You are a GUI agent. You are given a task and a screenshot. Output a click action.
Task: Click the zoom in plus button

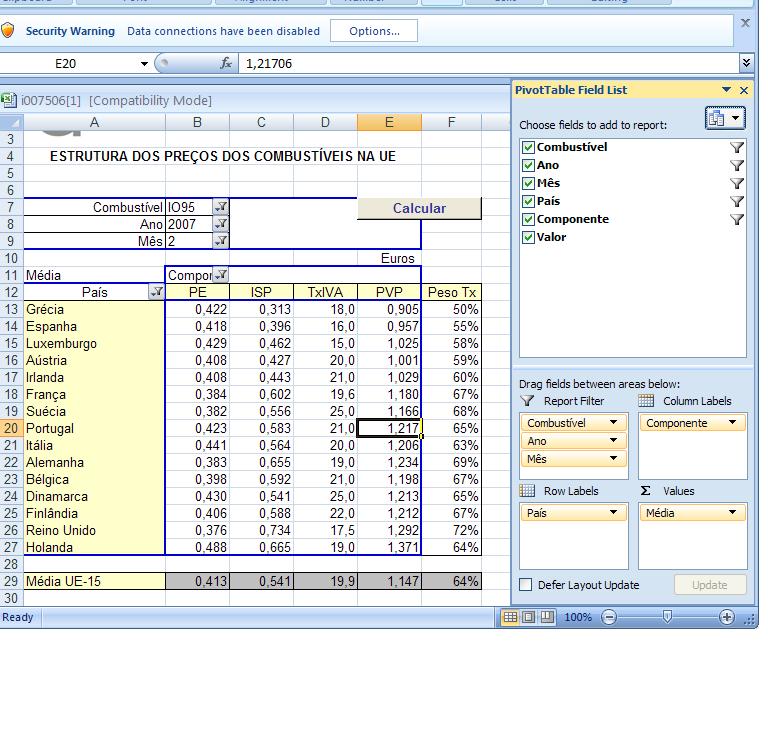727,617
